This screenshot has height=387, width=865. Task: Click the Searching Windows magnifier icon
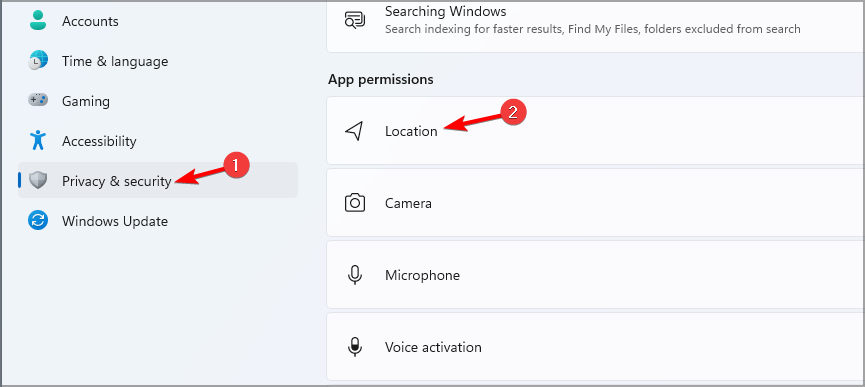[x=355, y=19]
